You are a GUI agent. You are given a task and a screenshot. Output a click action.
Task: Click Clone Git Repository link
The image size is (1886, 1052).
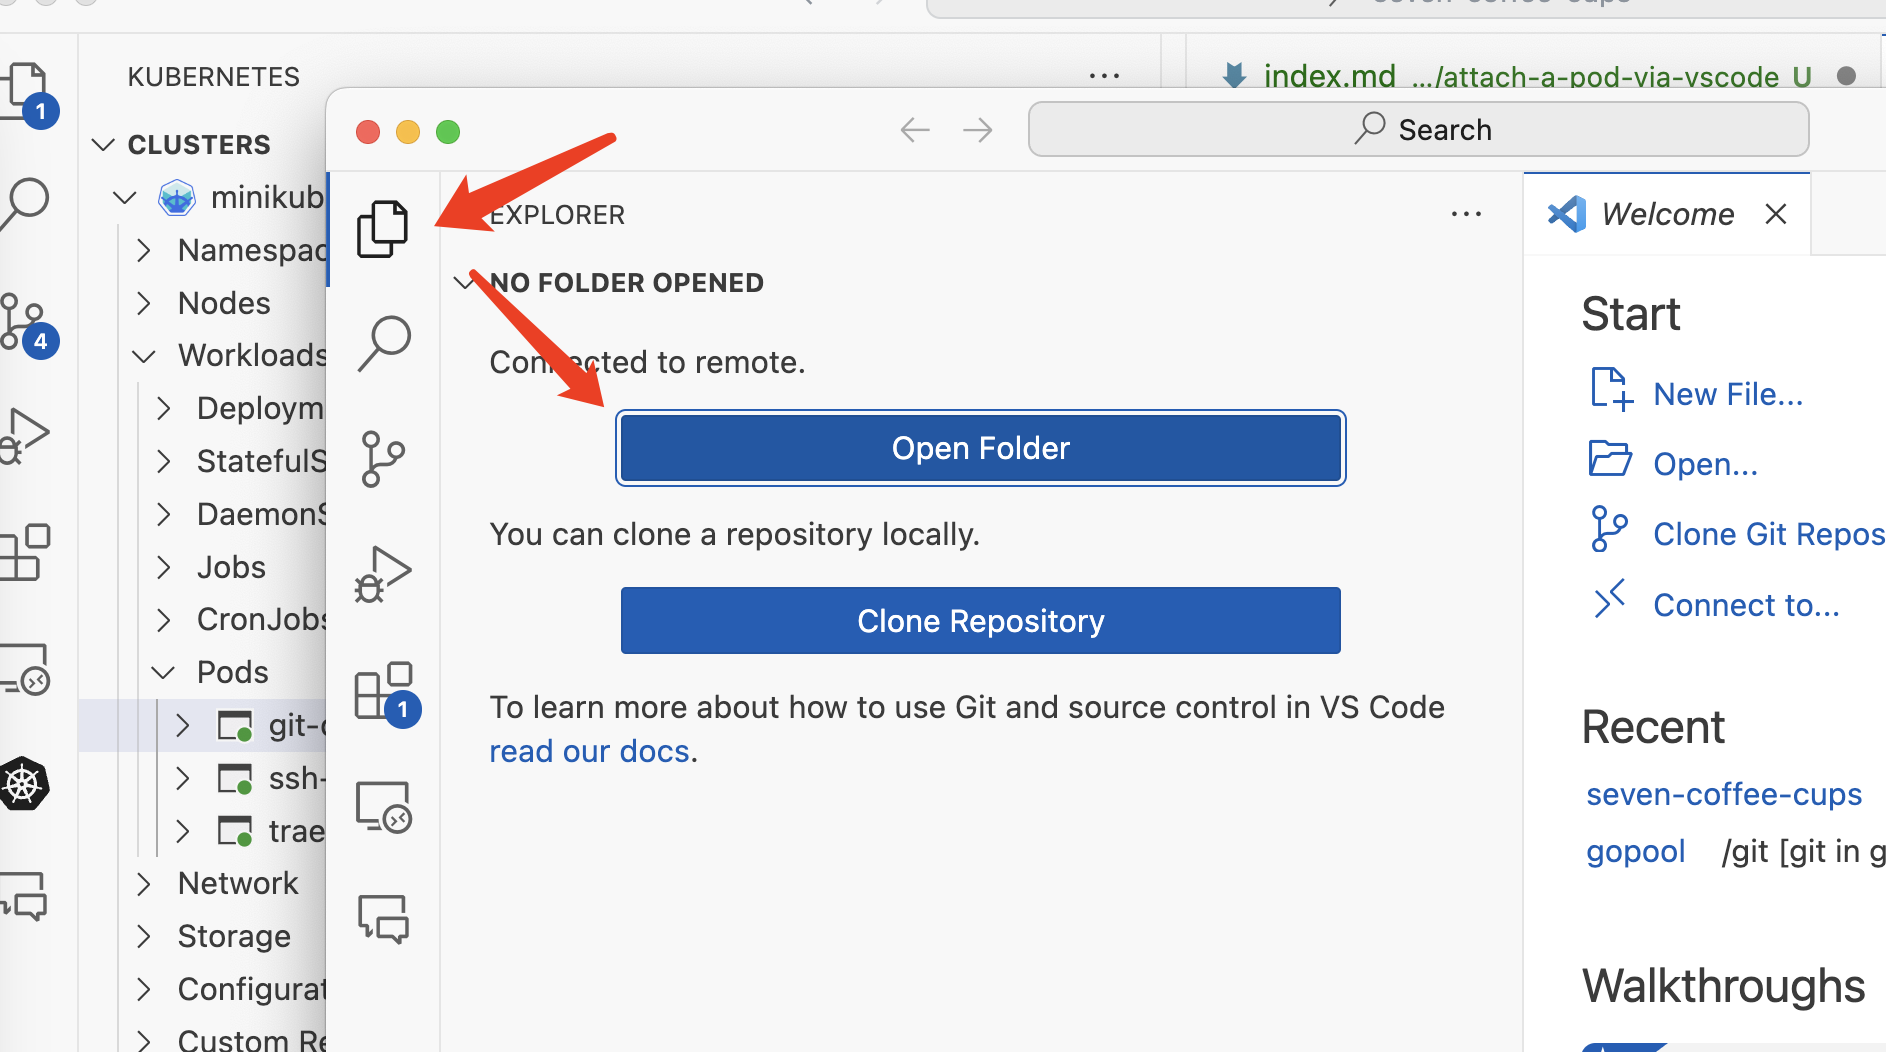(1769, 534)
